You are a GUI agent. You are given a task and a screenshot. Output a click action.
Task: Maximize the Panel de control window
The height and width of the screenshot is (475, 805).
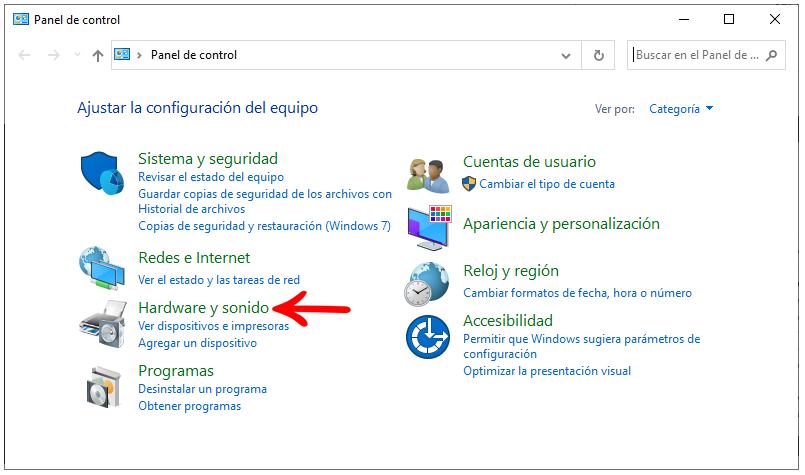tap(729, 20)
